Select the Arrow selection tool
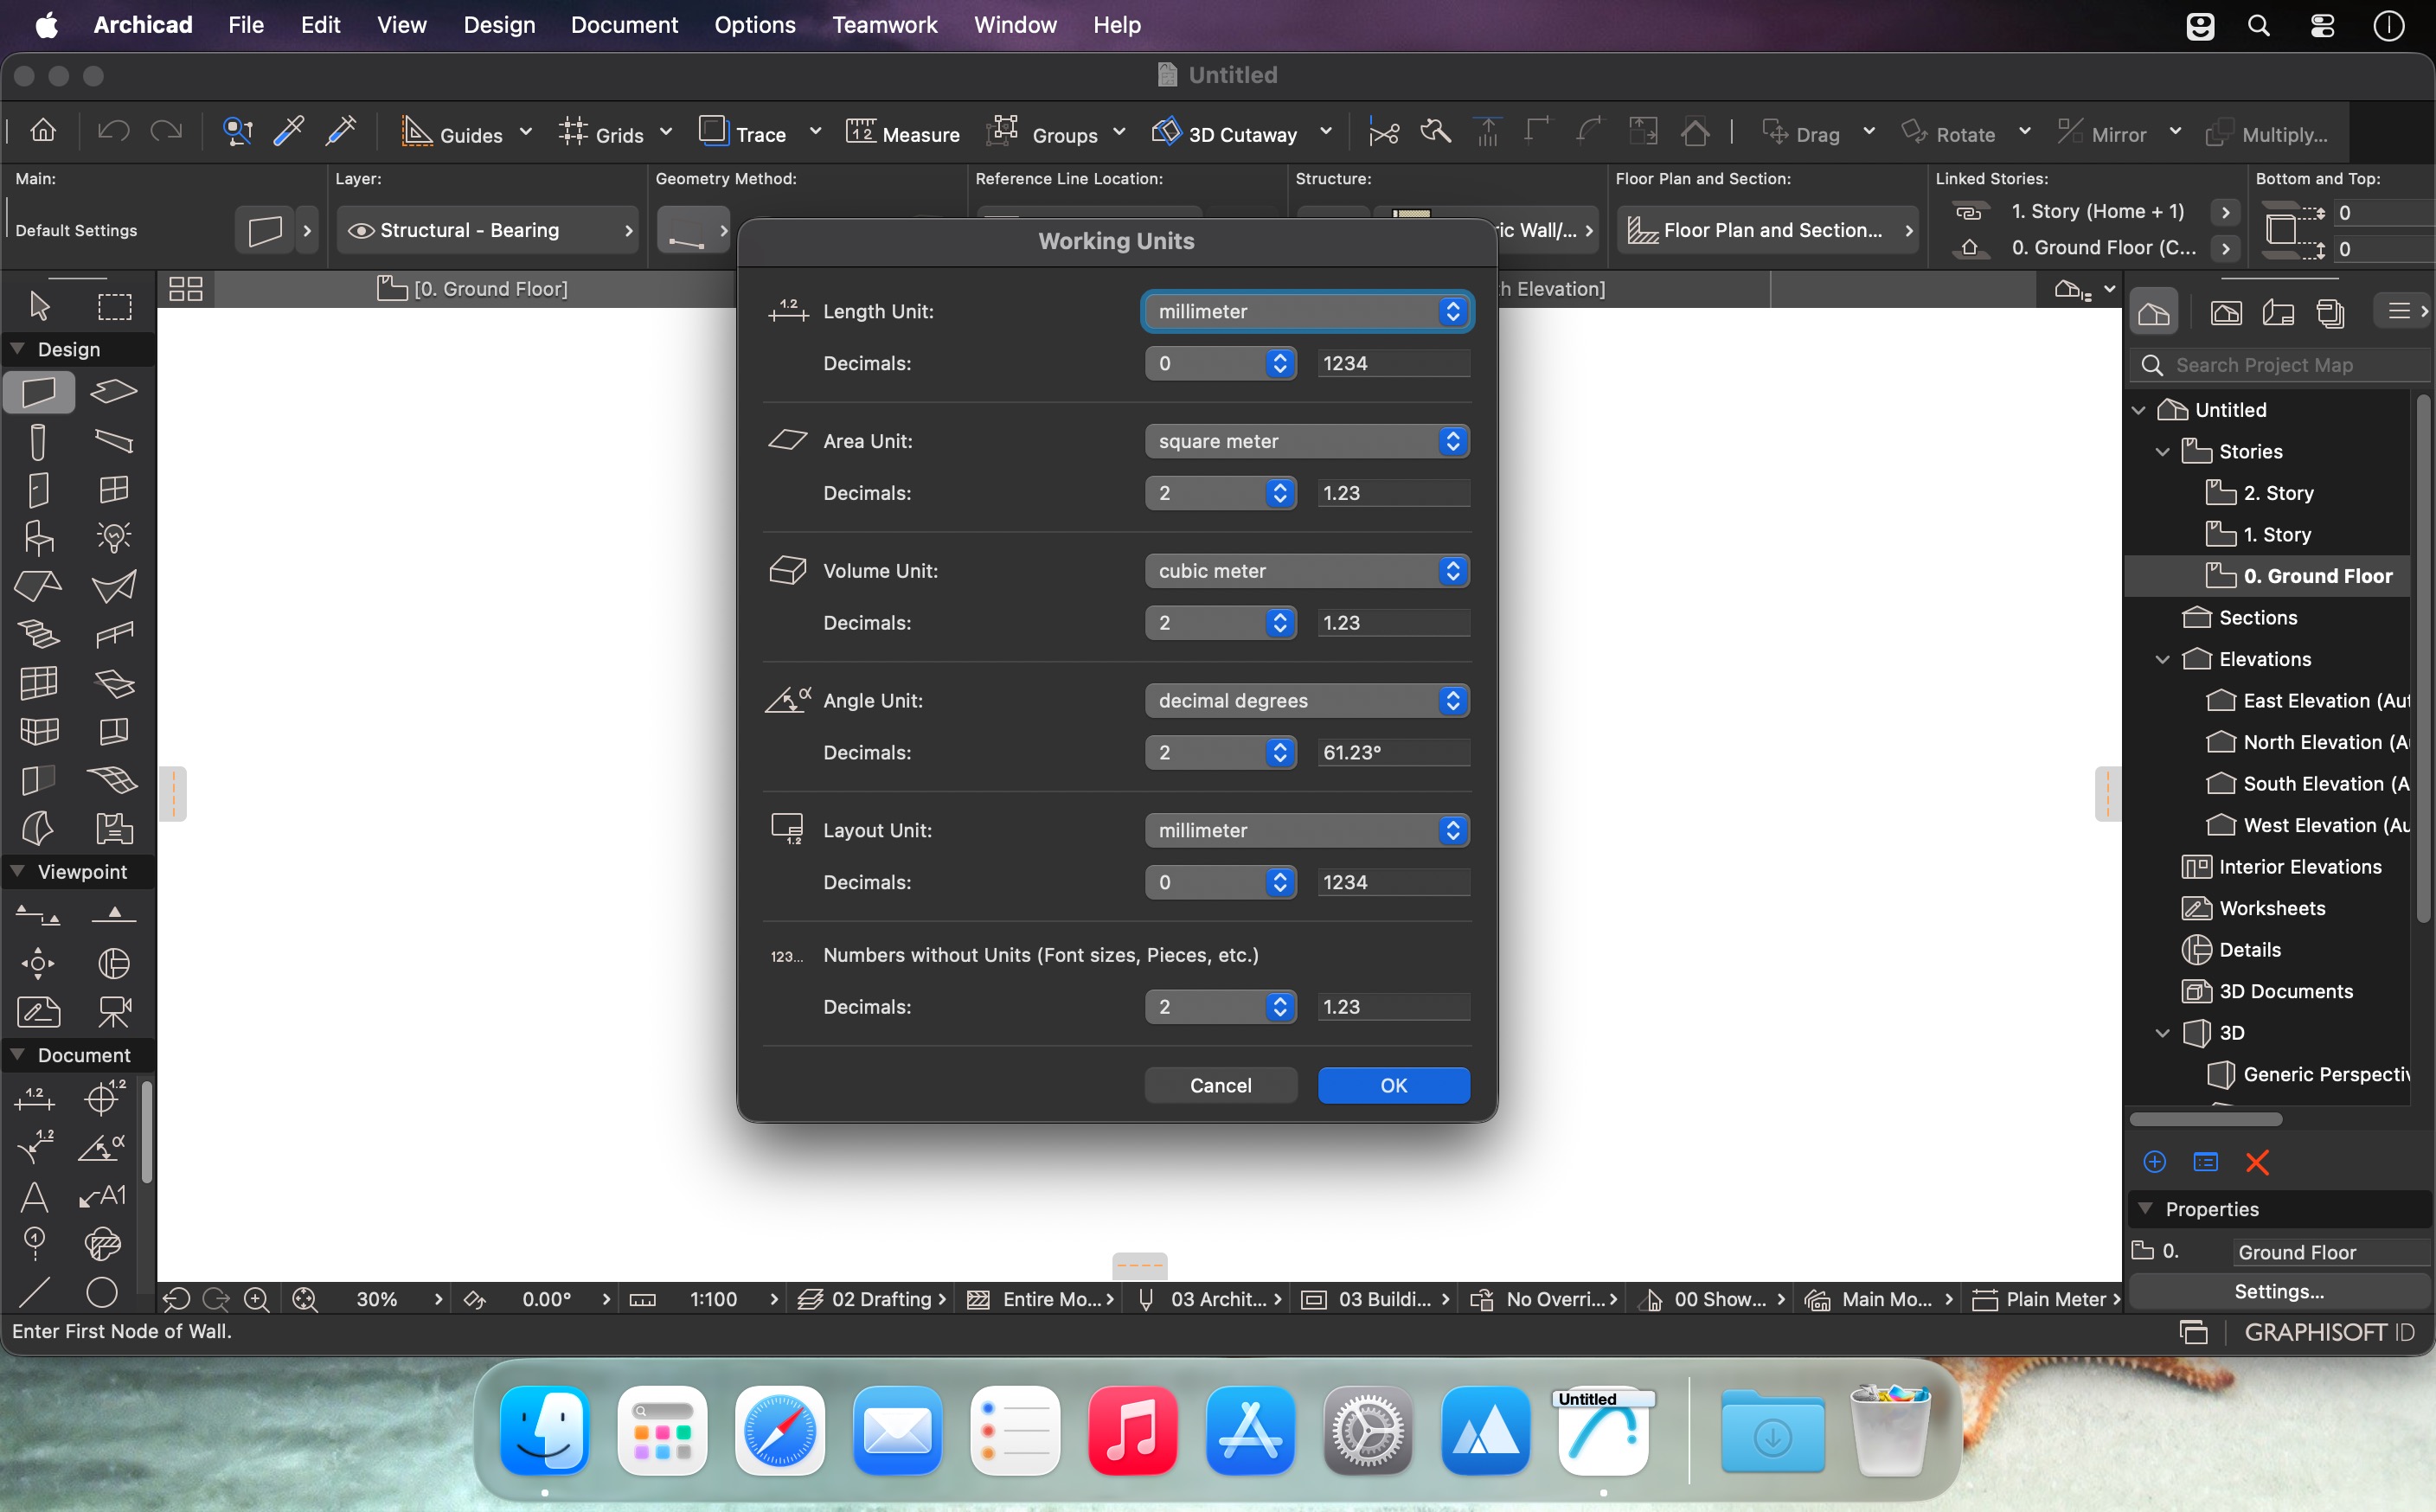Viewport: 2436px width, 1512px height. tap(39, 305)
